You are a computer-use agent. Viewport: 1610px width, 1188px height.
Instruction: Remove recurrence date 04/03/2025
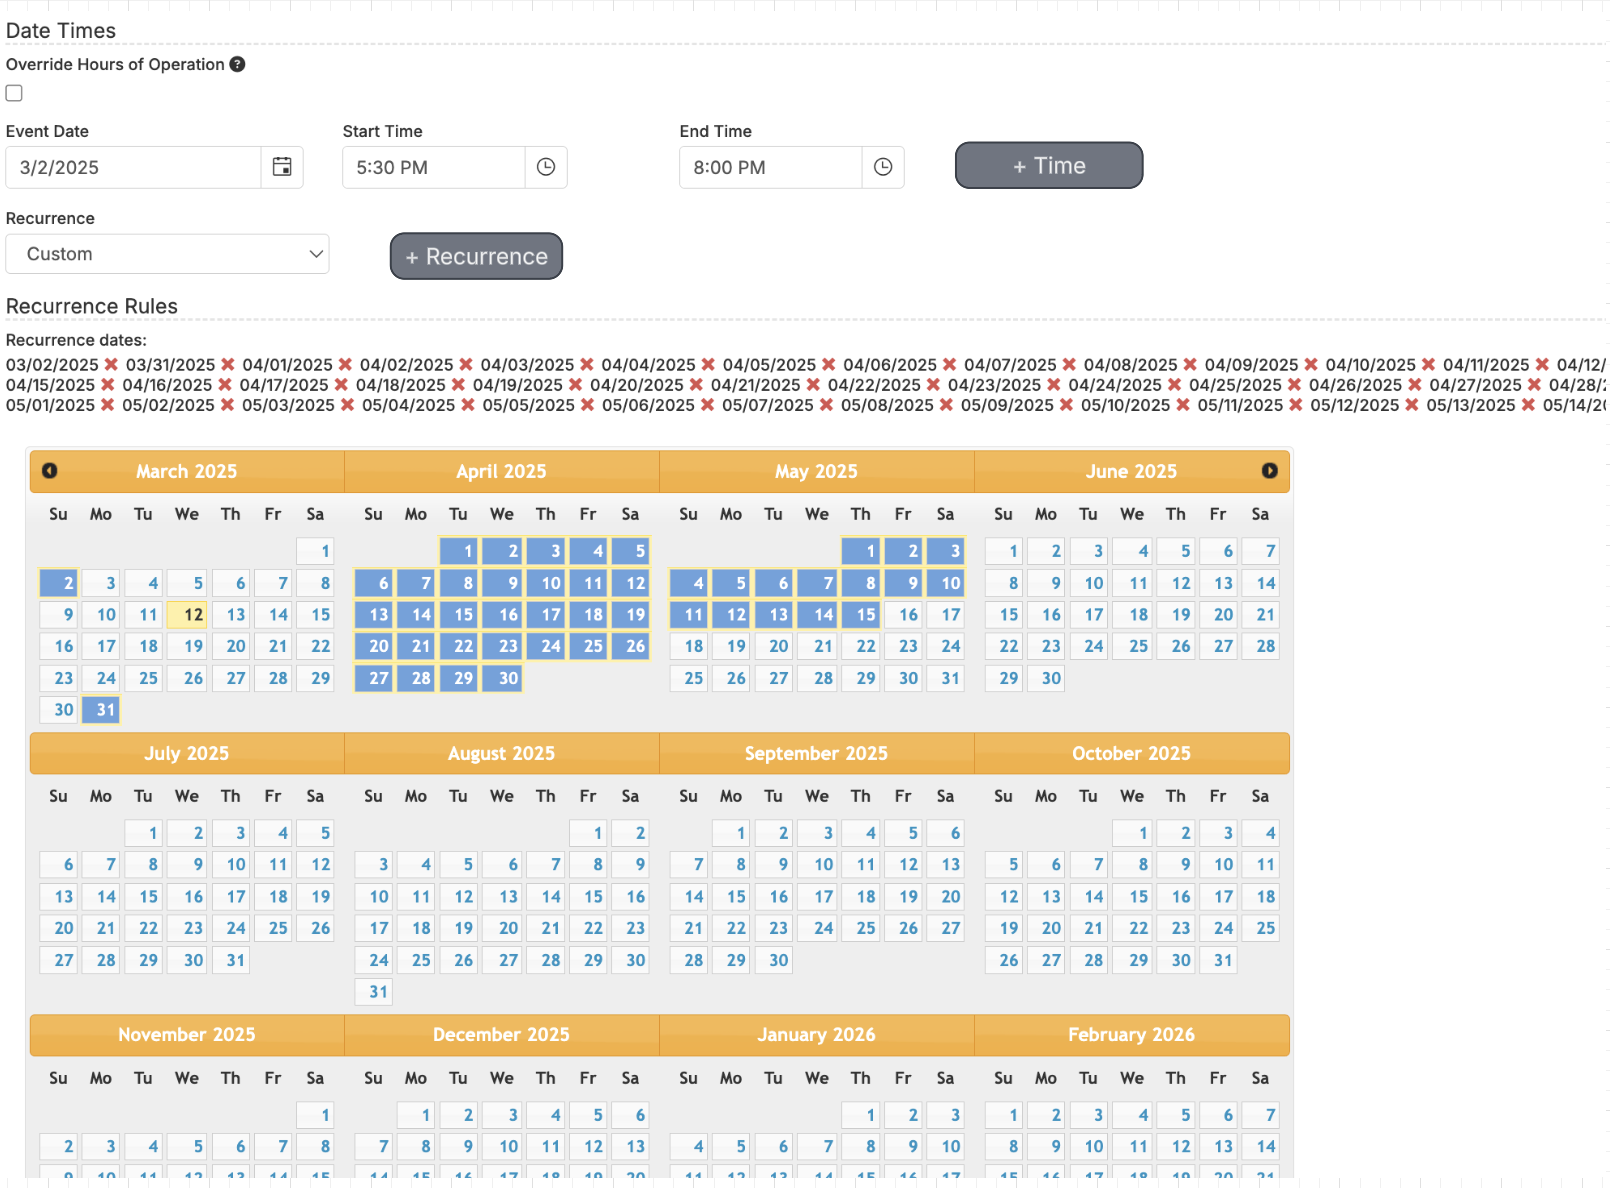click(x=587, y=365)
